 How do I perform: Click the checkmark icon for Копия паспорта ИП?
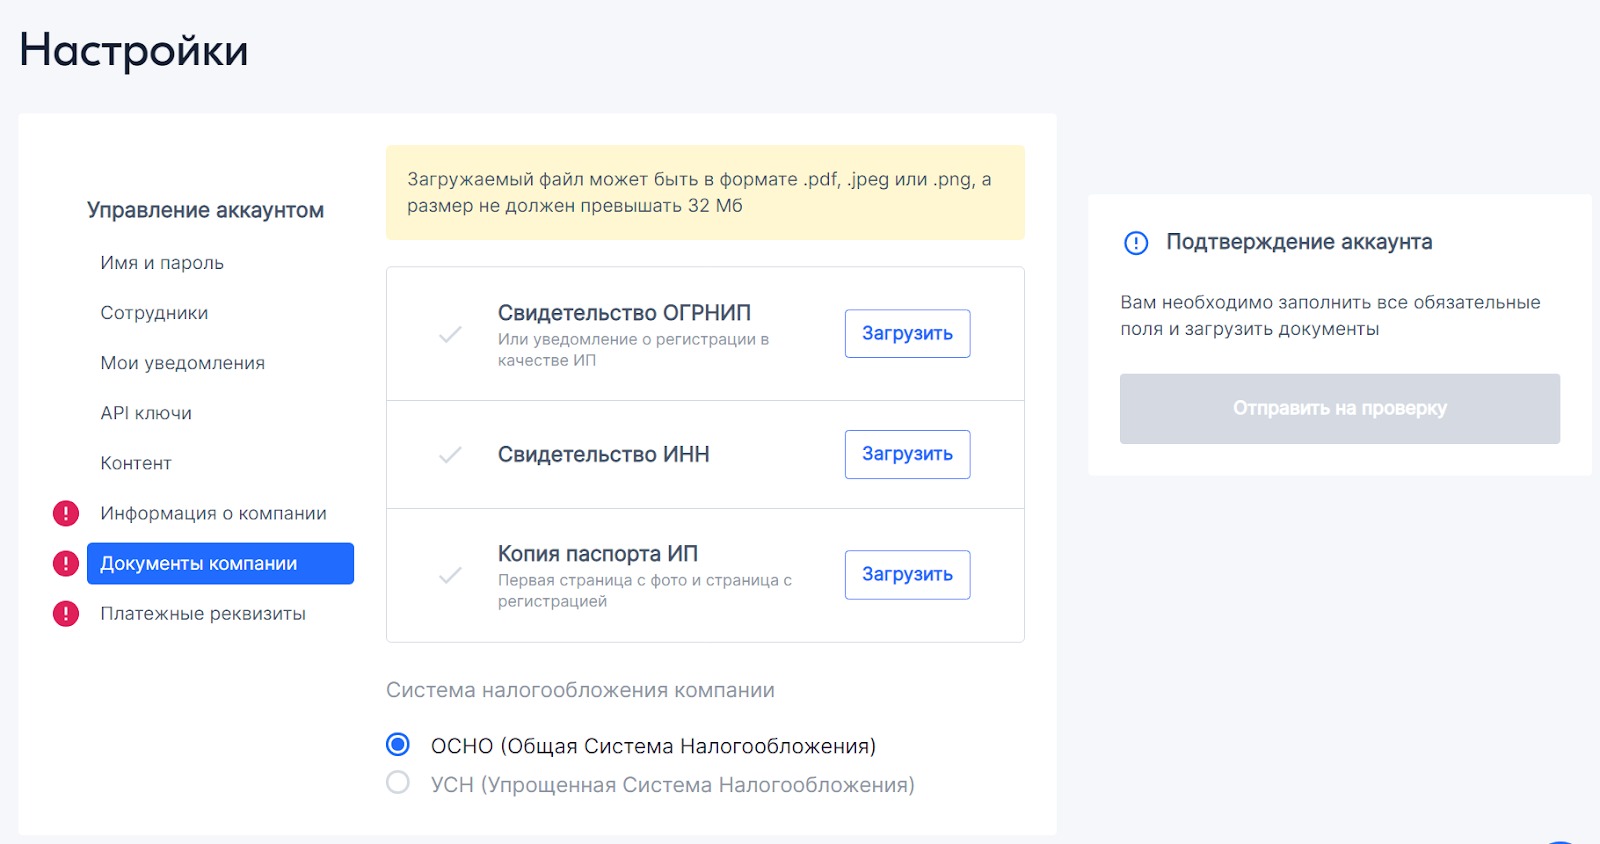click(450, 575)
